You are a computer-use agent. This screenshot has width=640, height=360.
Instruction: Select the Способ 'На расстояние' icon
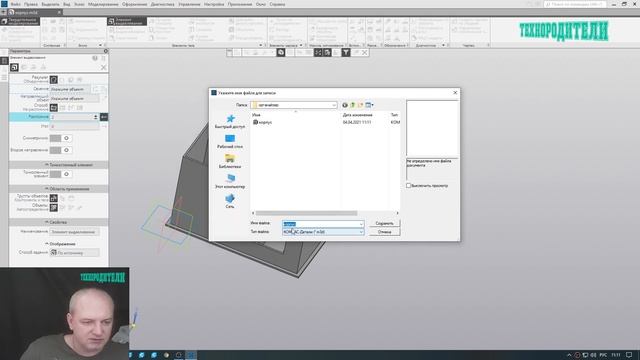(53, 108)
